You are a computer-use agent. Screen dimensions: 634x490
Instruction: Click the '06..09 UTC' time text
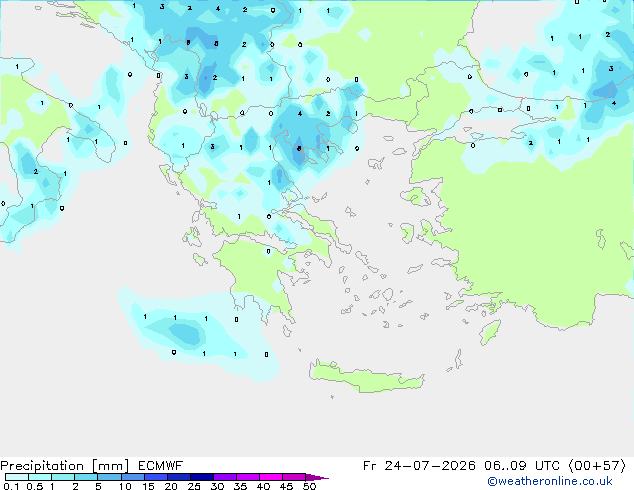[522, 466]
